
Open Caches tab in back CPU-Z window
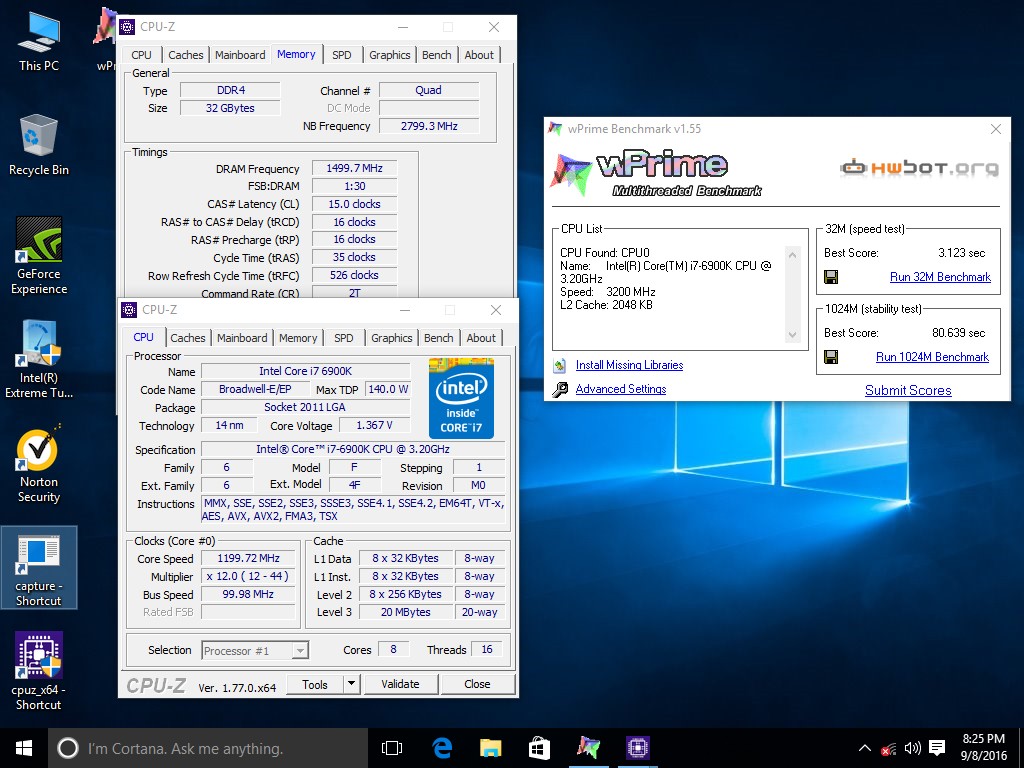pos(185,55)
